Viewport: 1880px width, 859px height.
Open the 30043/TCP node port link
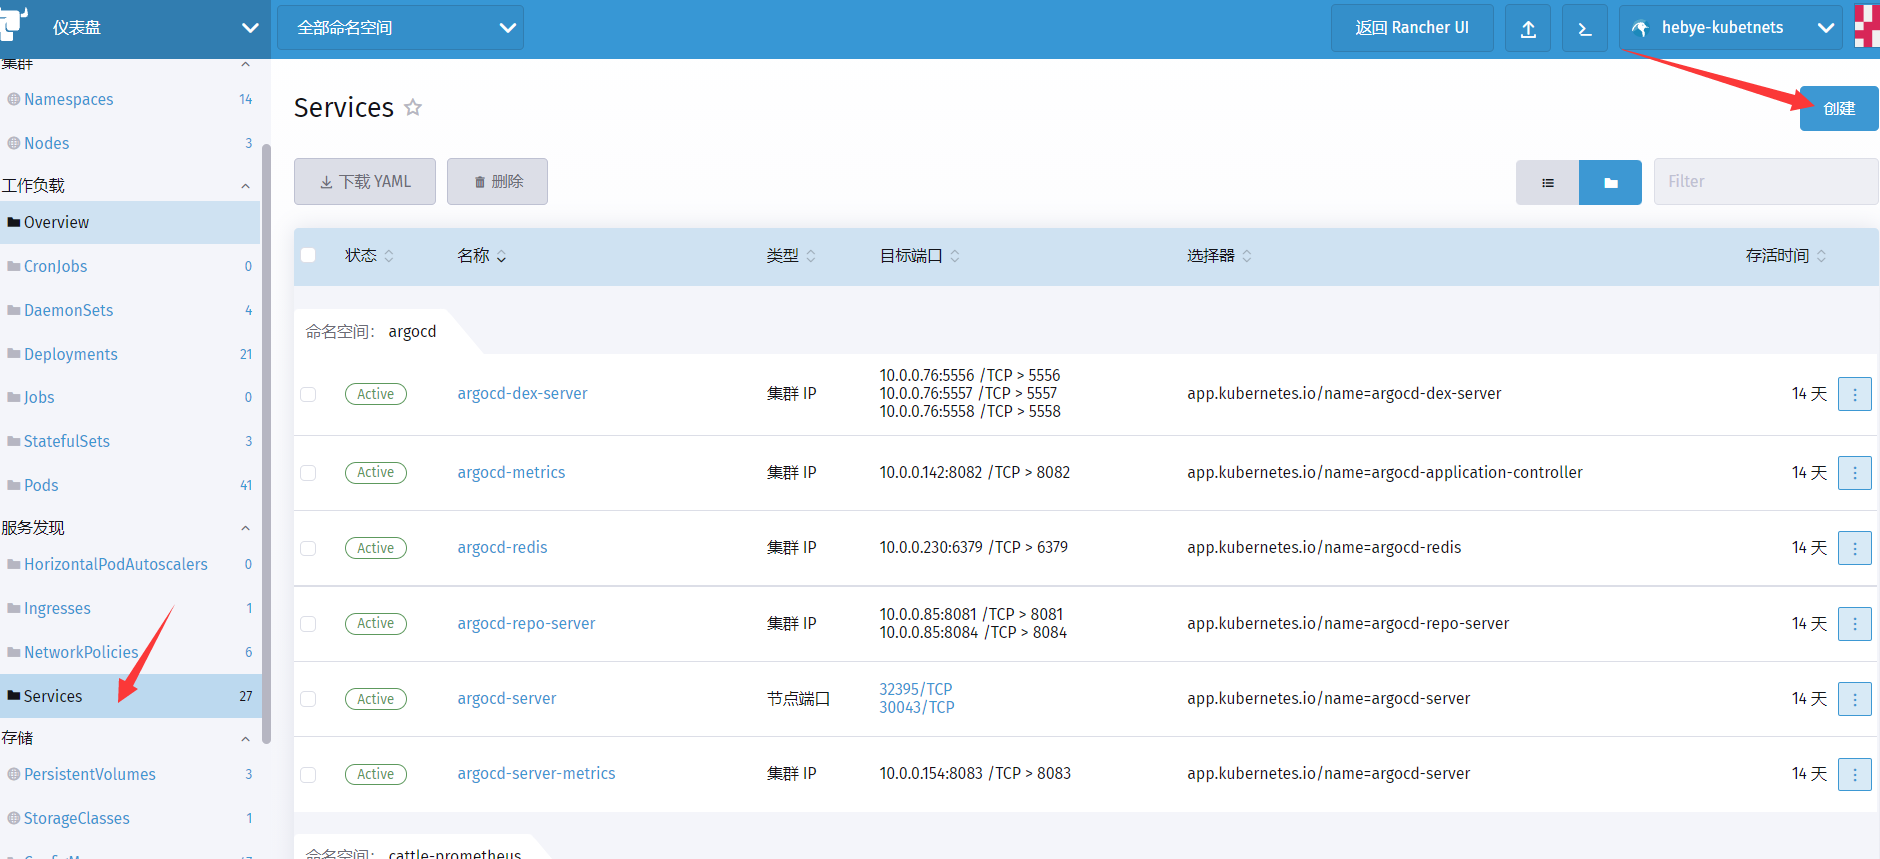pyautogui.click(x=917, y=707)
